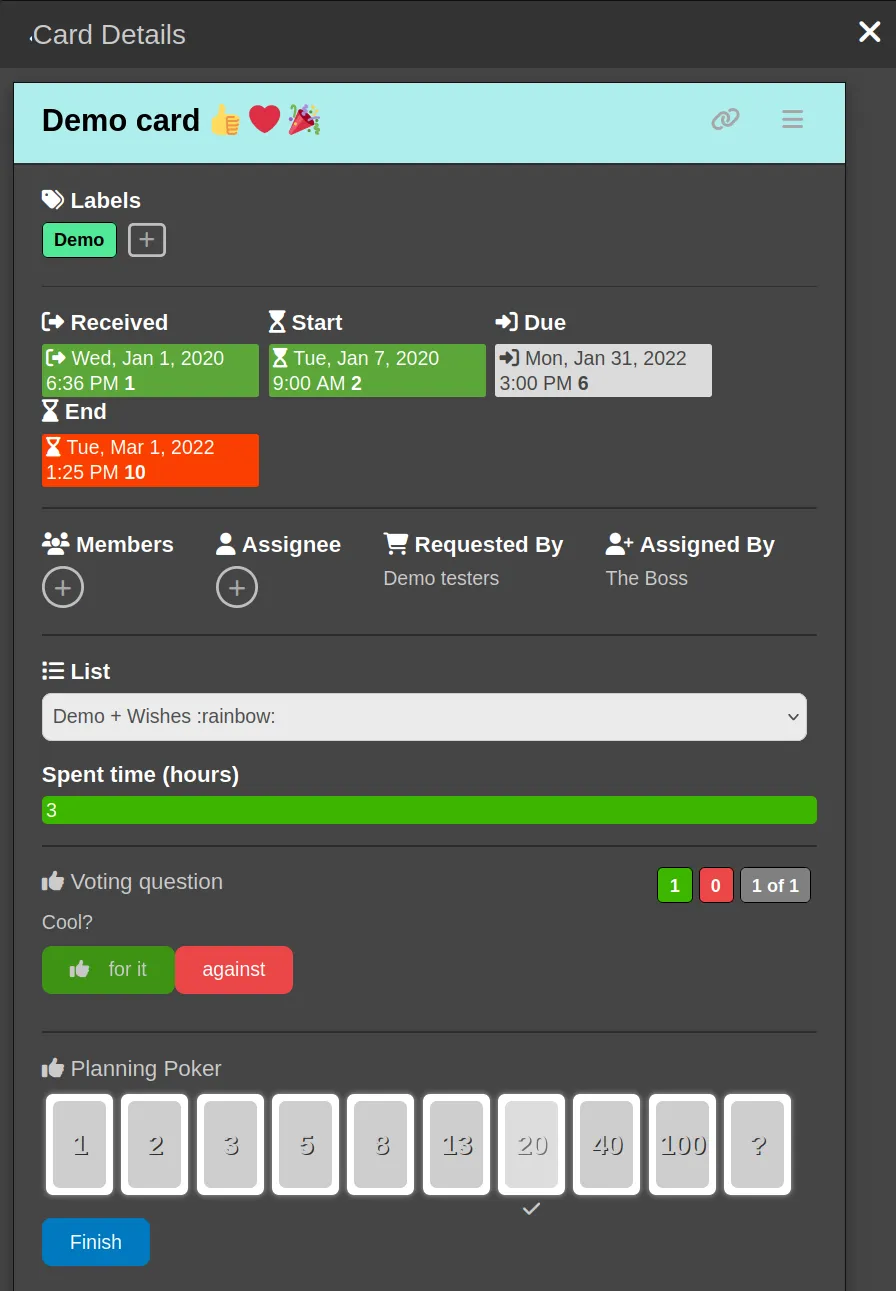
Task: Click the End hourglass icon heading
Action: [50, 411]
